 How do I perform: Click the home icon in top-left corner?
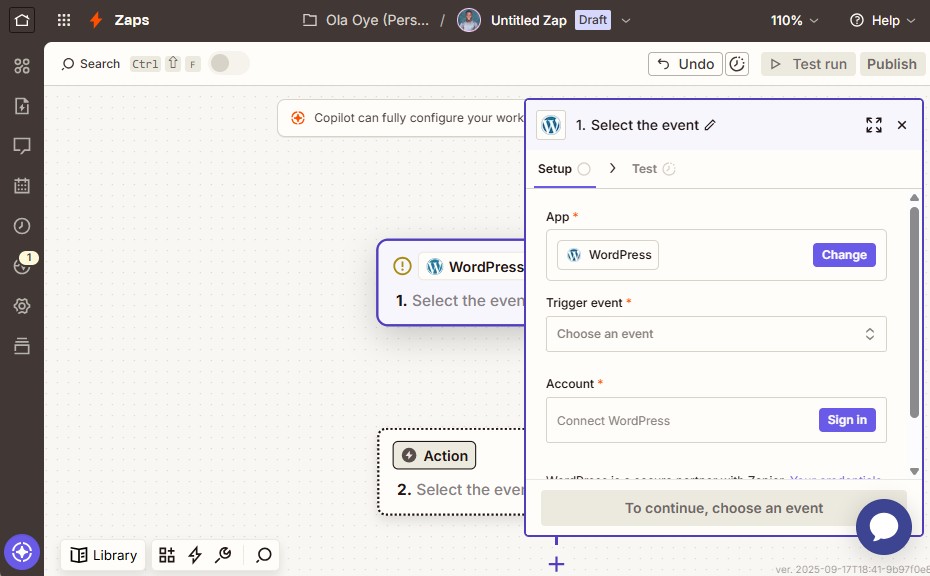click(22, 20)
